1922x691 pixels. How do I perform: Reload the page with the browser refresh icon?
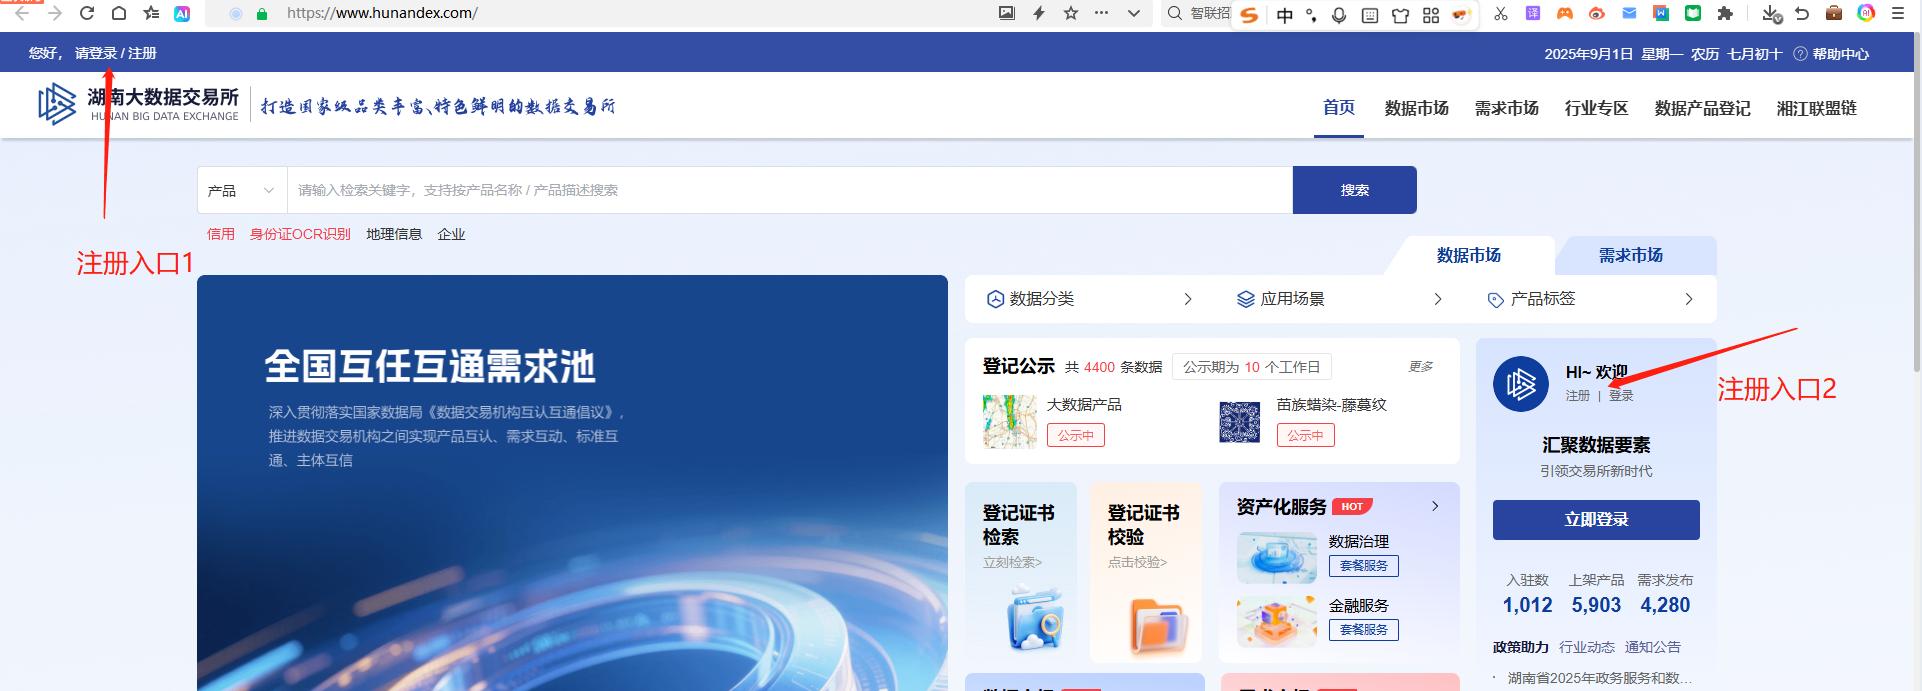(x=87, y=13)
